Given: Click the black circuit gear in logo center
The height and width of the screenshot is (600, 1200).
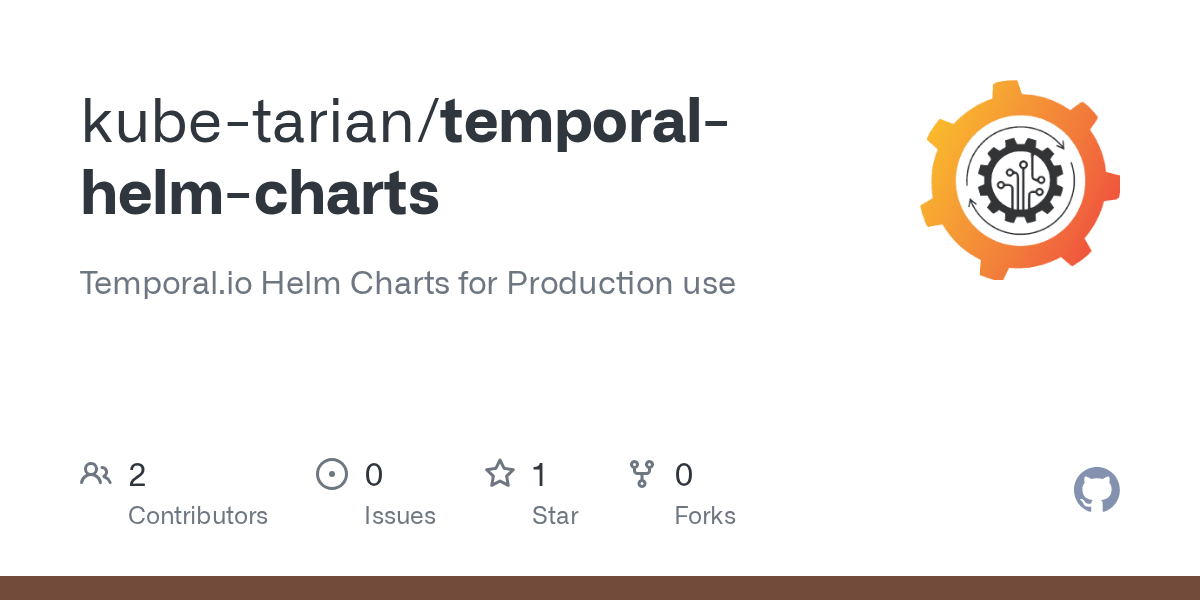Looking at the screenshot, I should [x=1018, y=181].
